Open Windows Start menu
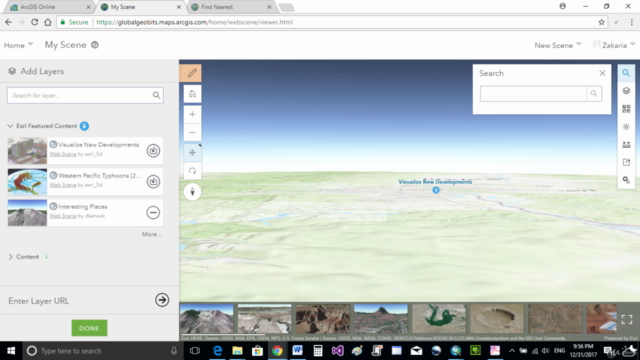640x360 pixels. tap(11, 351)
